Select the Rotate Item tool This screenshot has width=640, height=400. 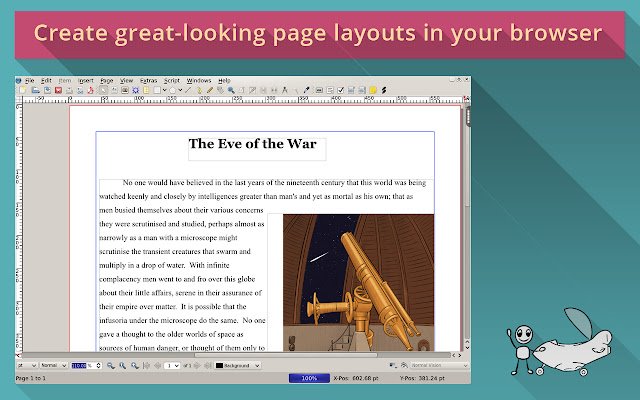coord(220,90)
